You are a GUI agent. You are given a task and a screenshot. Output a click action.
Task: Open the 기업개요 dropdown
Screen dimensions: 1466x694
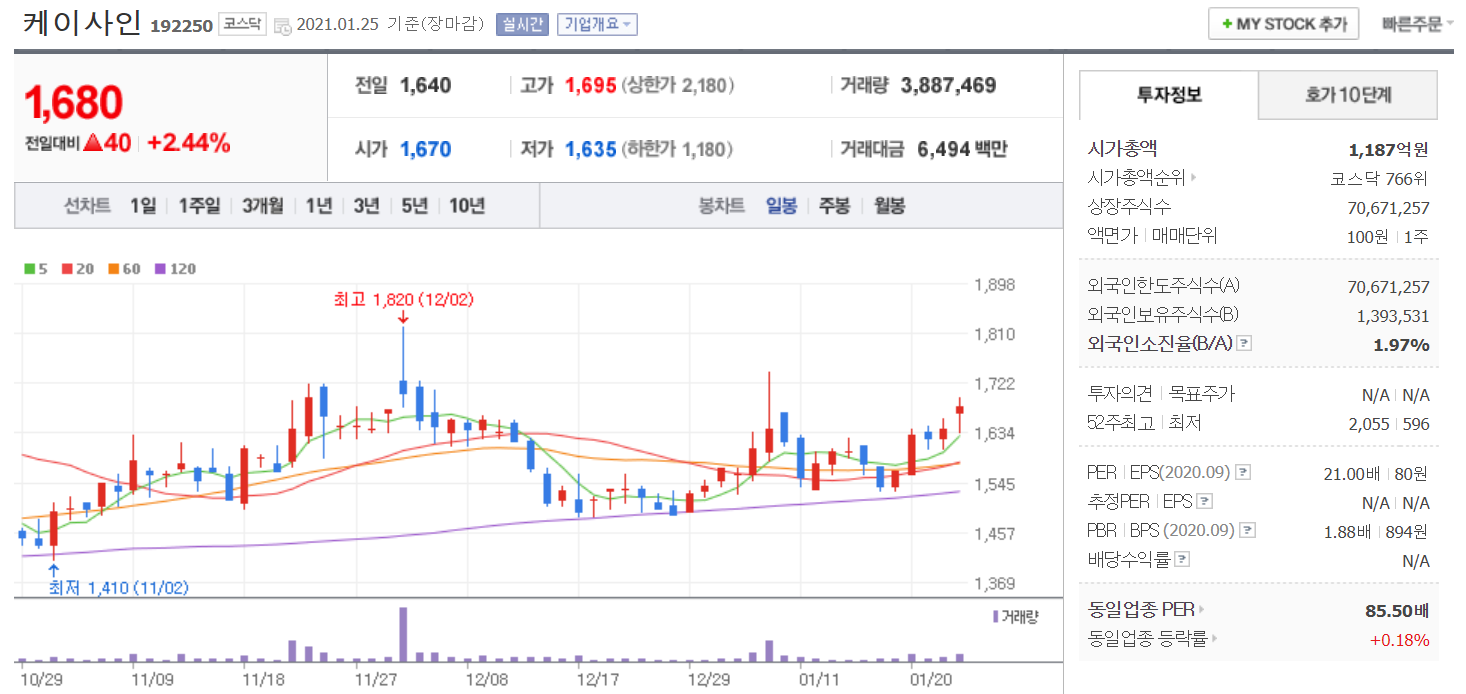(x=597, y=25)
